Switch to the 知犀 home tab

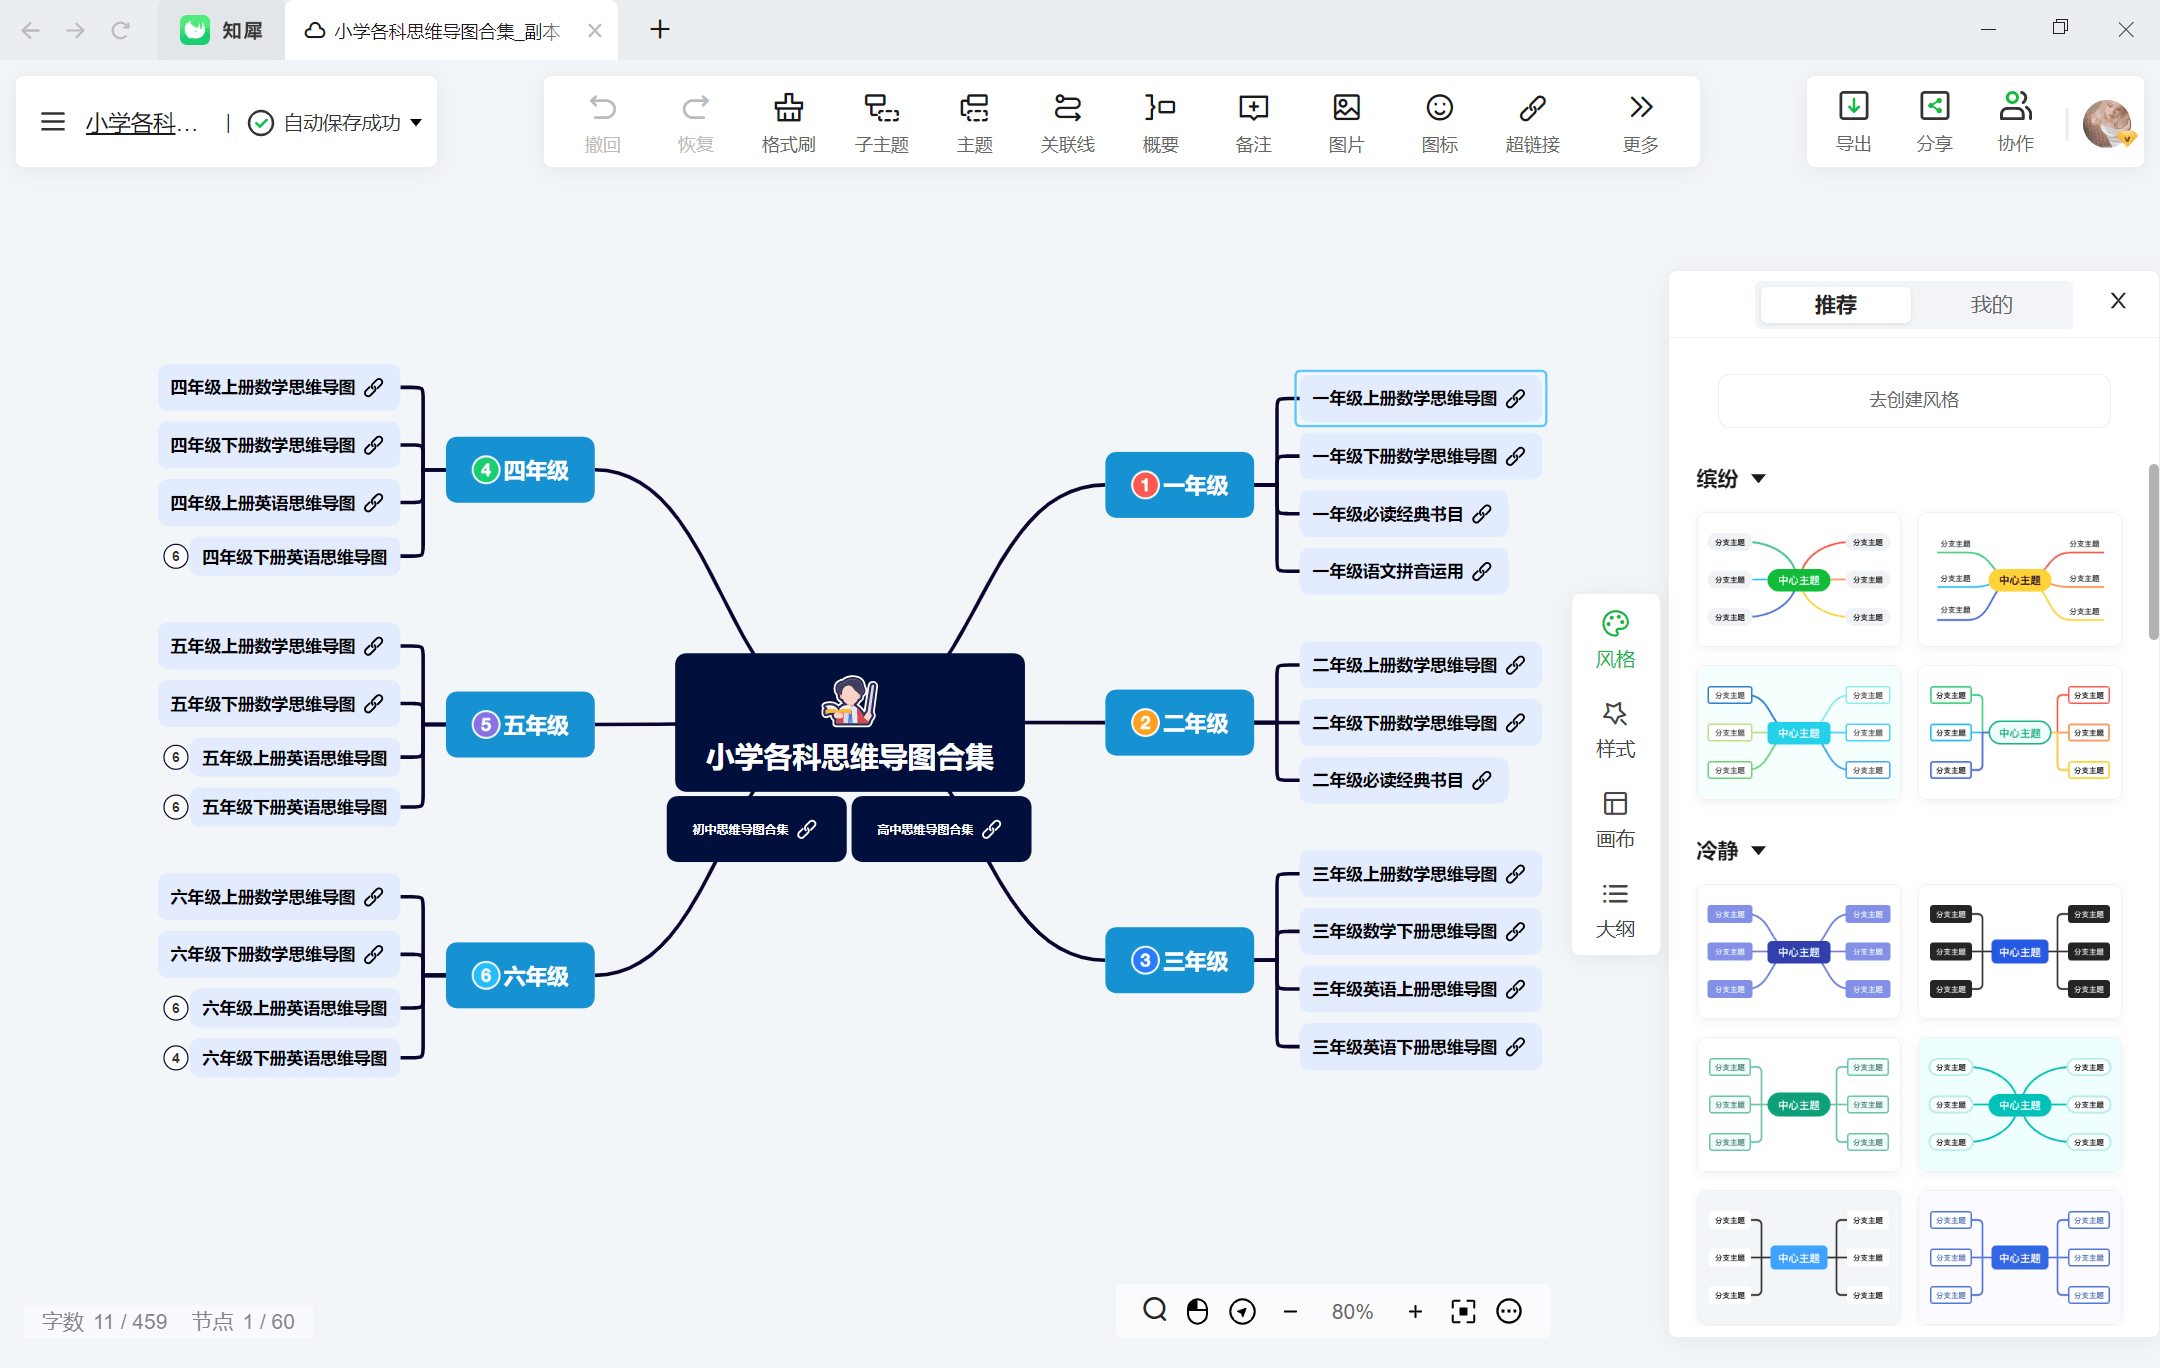click(222, 30)
